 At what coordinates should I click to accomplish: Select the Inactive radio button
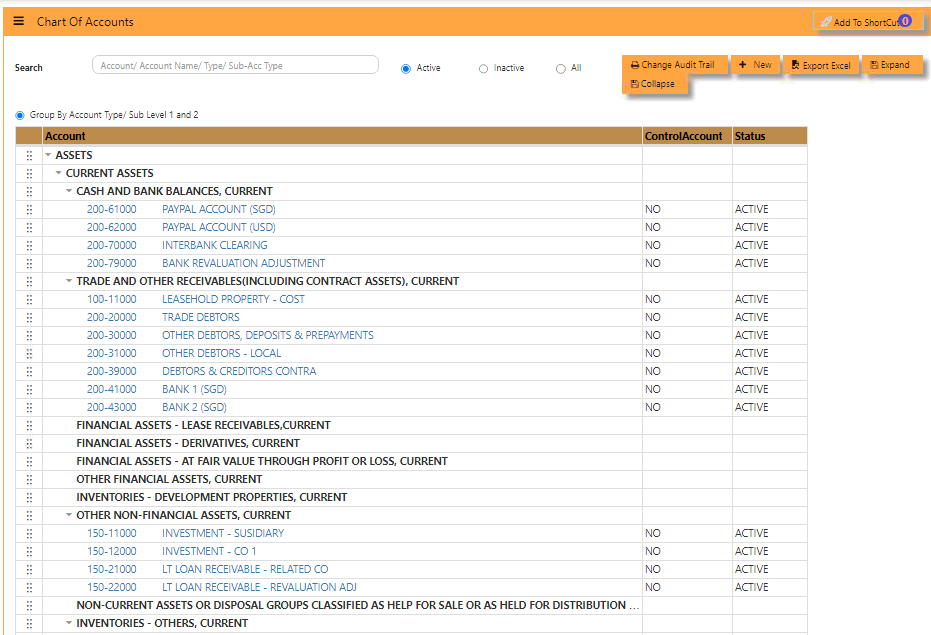pos(483,69)
